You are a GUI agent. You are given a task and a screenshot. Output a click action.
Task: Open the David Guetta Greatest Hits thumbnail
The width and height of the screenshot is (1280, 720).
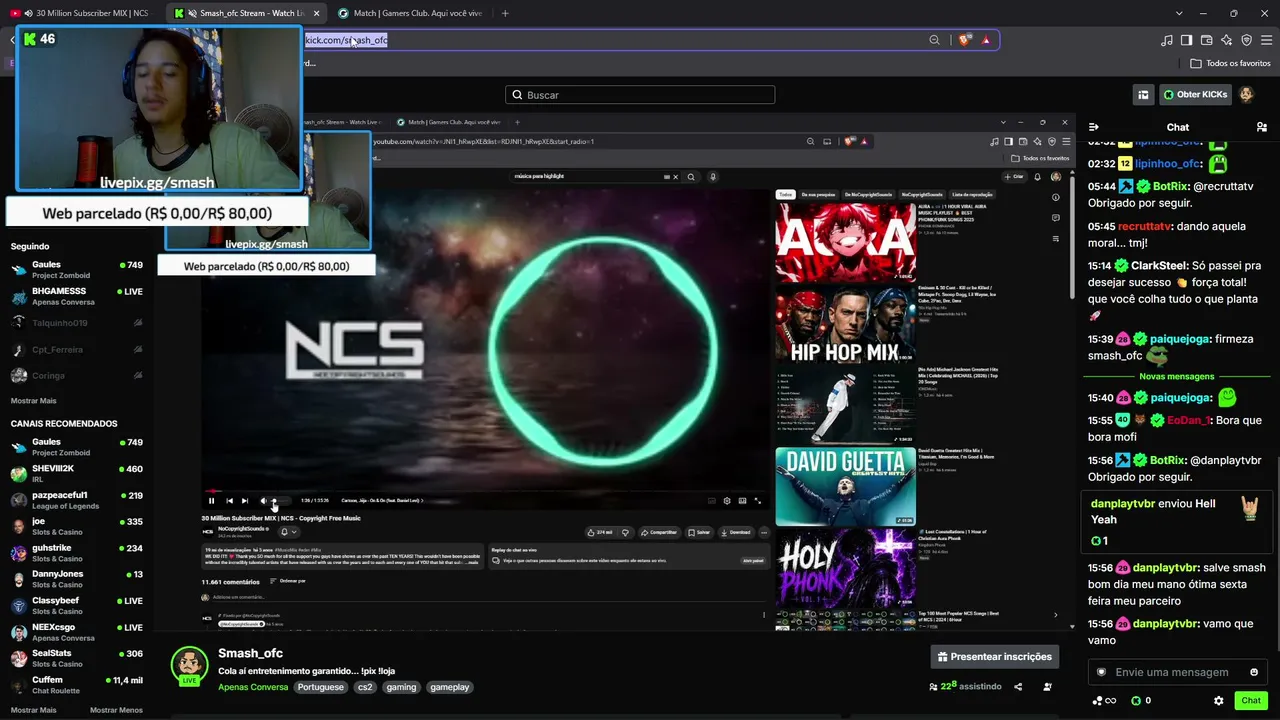pos(845,486)
